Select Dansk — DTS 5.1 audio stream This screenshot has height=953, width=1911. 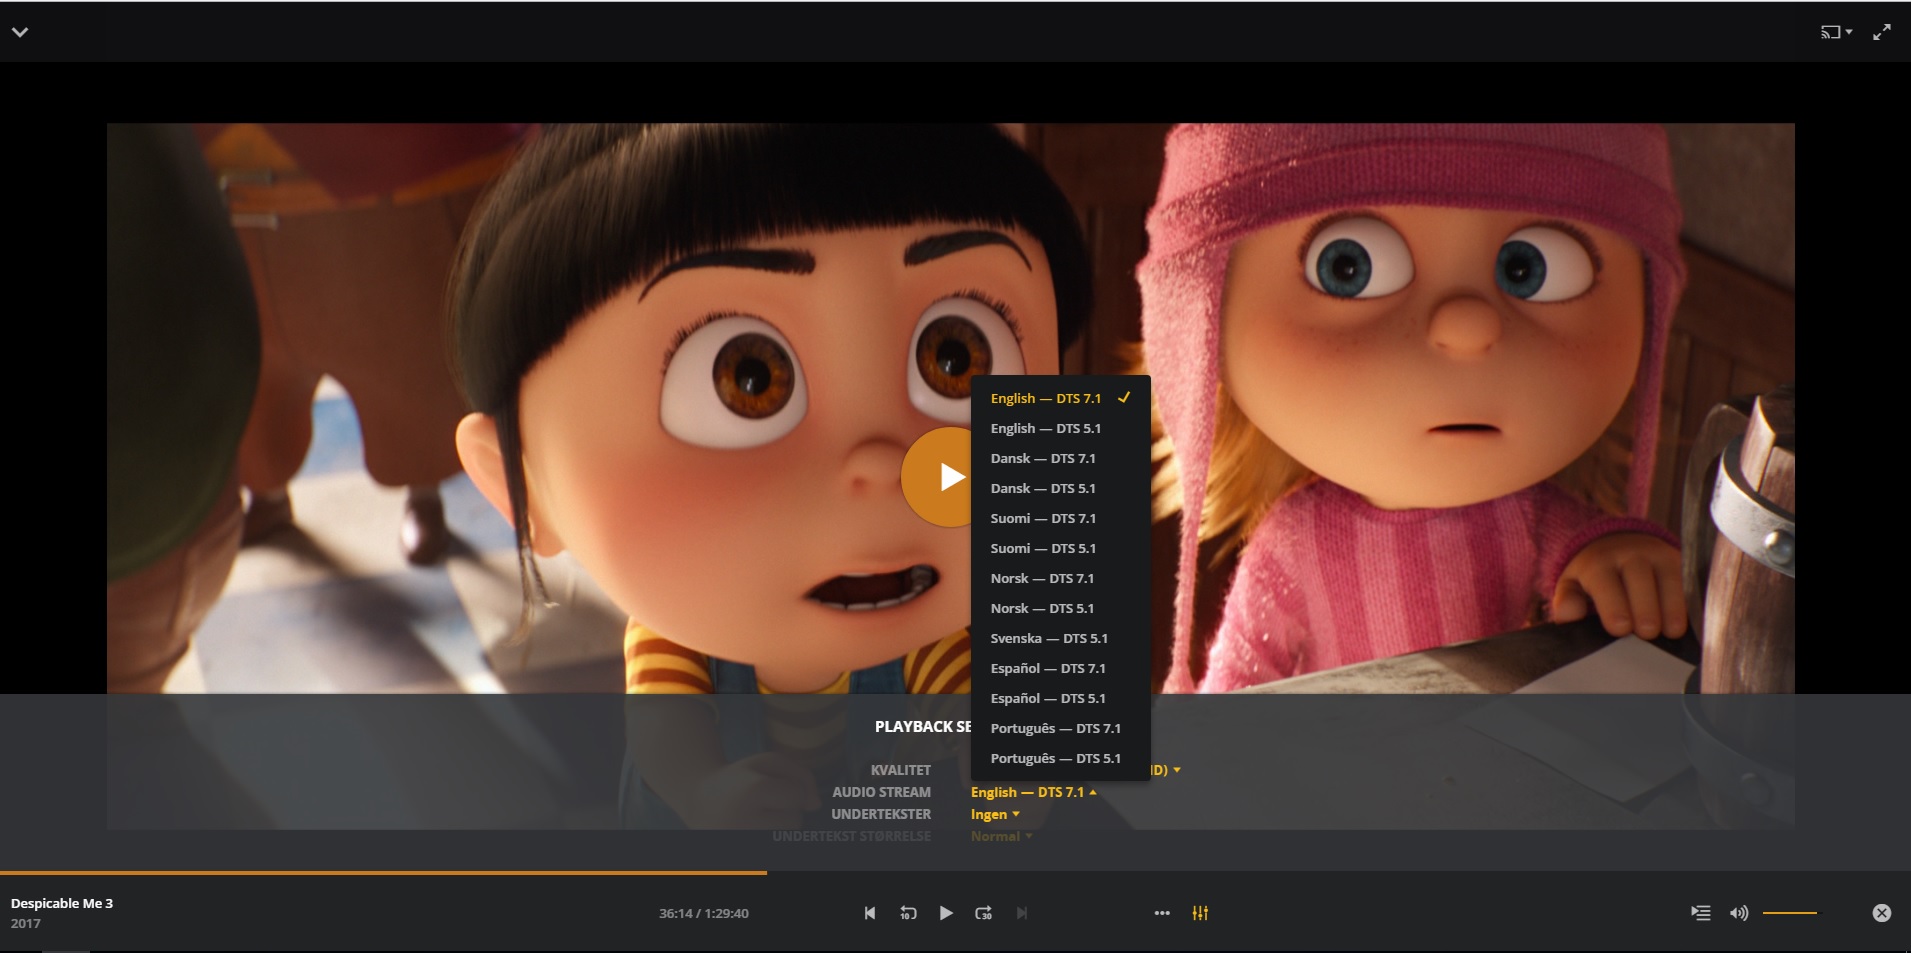click(1060, 488)
